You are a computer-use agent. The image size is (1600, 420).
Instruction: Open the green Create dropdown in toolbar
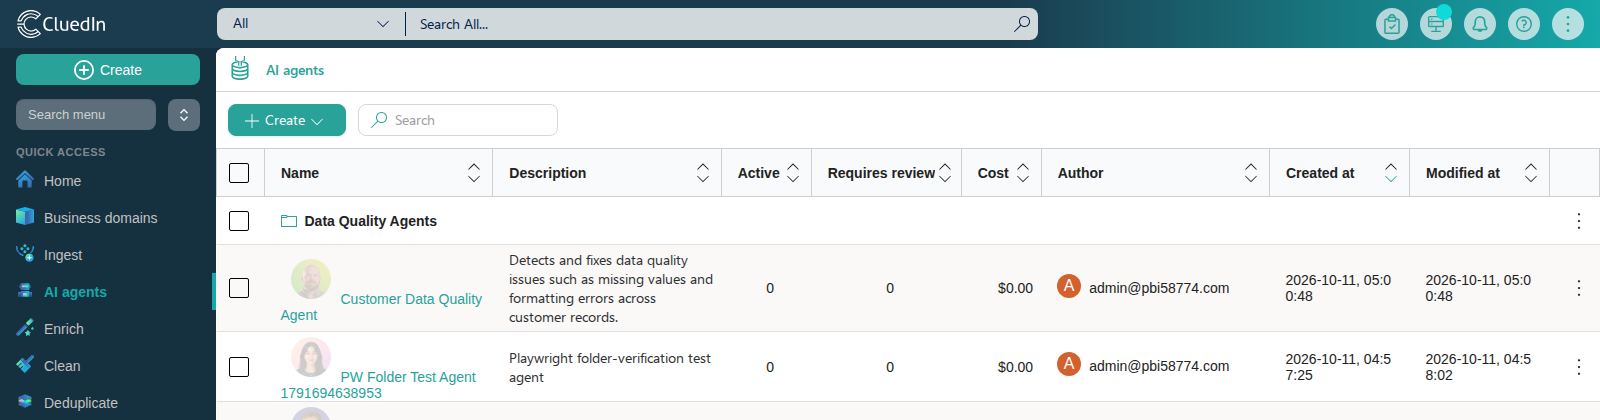287,120
